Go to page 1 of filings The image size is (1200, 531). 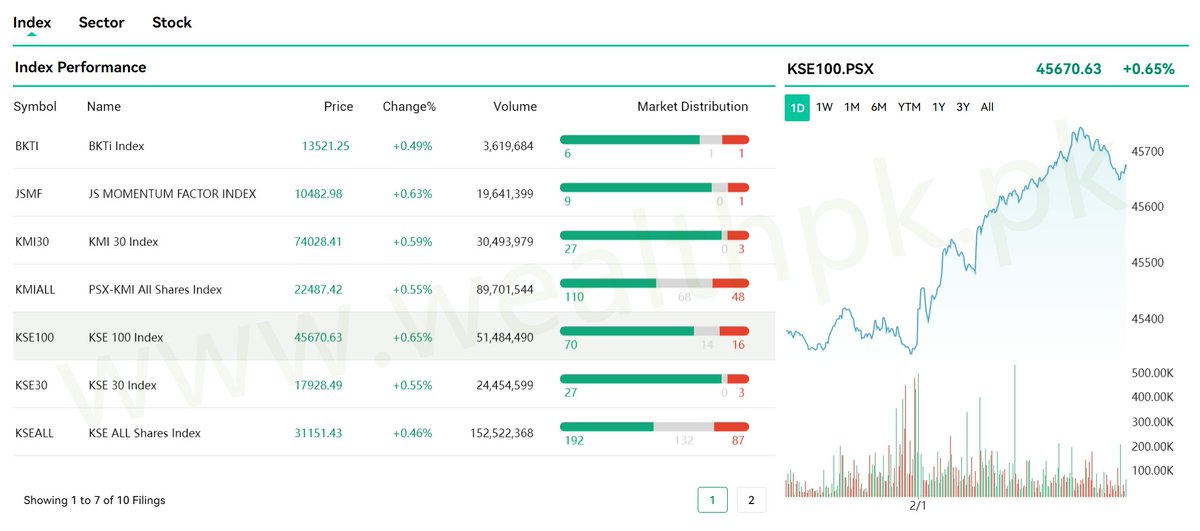pyautogui.click(x=712, y=499)
